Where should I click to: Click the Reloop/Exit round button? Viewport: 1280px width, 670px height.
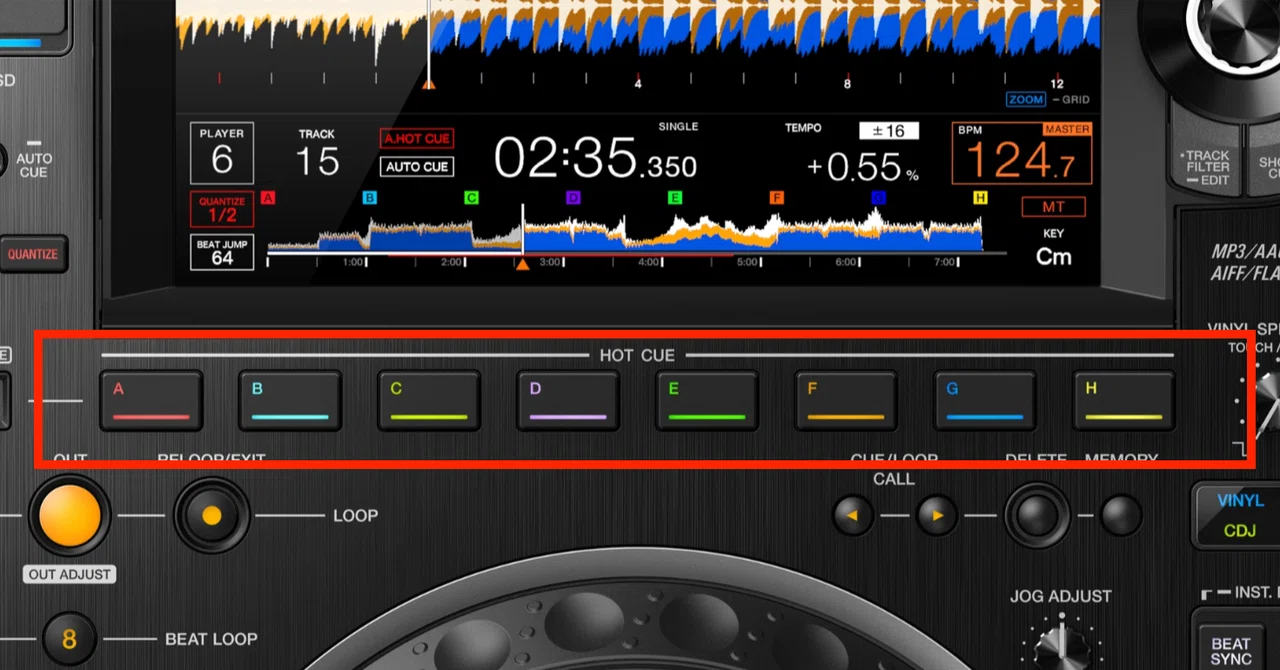pos(212,516)
